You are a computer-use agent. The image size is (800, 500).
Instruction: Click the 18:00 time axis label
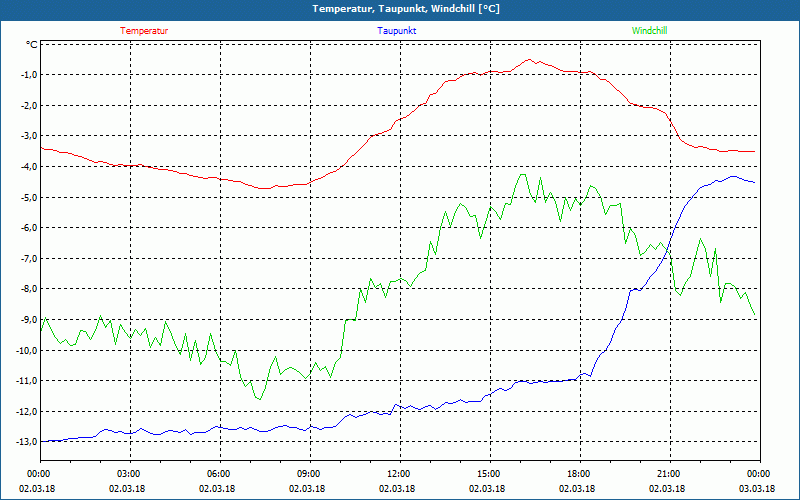tap(578, 474)
